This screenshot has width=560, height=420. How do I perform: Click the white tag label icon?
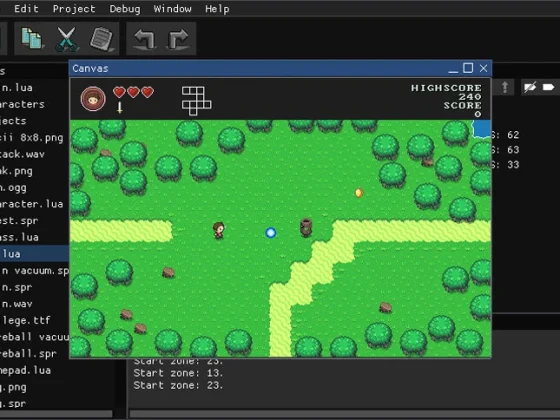(548, 87)
